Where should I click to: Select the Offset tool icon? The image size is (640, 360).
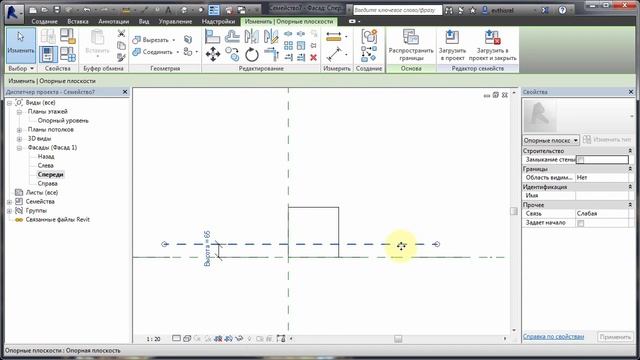pyautogui.click(x=232, y=37)
